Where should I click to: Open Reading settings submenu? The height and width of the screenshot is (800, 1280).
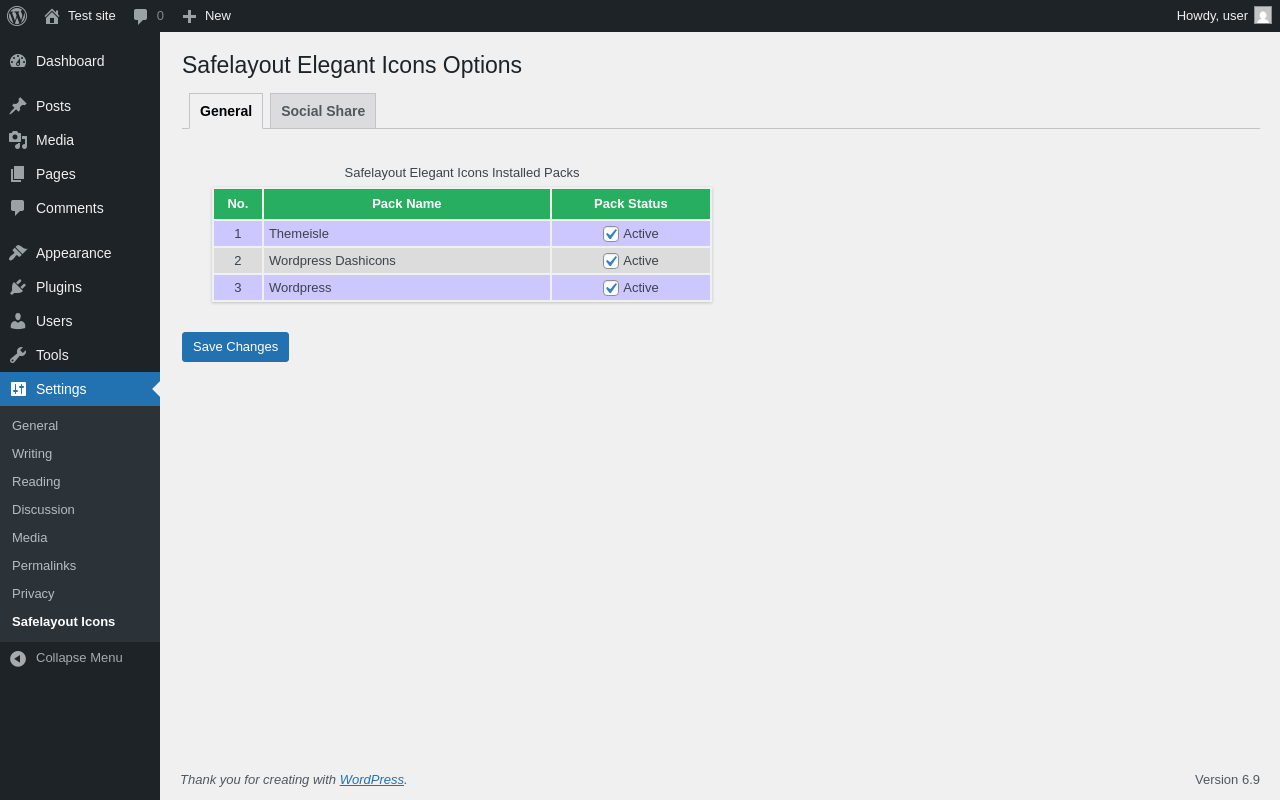(36, 482)
